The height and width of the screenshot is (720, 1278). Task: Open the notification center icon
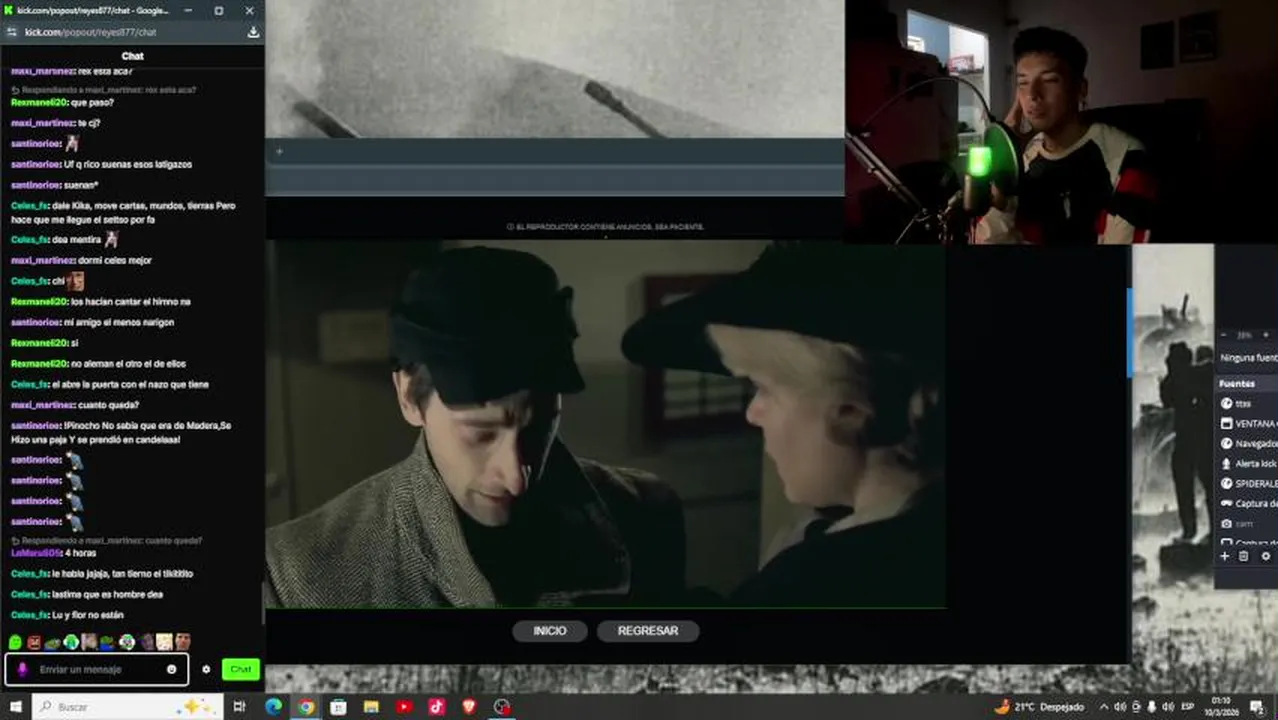[1259, 707]
